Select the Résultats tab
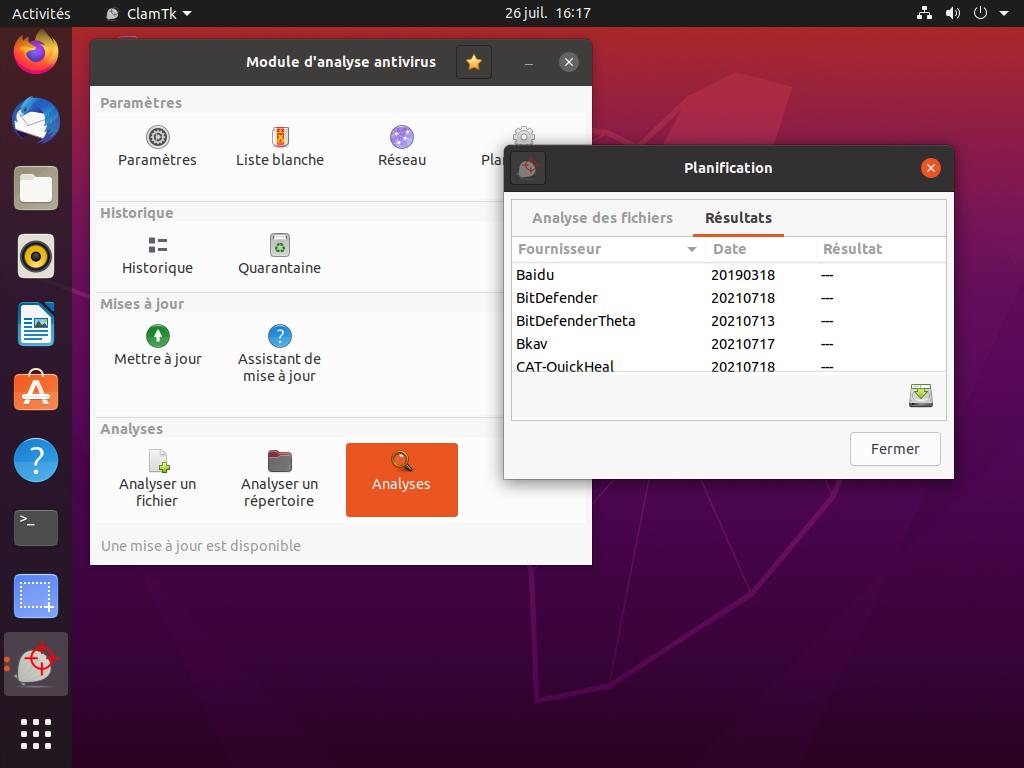Screen dimensions: 1024x768 (x=738, y=218)
